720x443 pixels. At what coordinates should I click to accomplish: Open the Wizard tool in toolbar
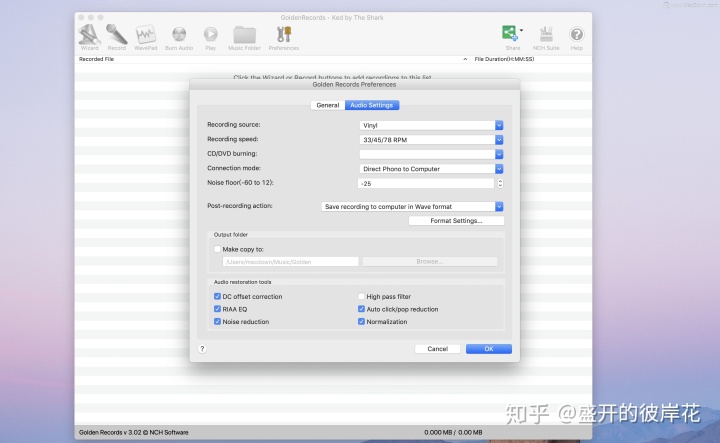[90, 35]
